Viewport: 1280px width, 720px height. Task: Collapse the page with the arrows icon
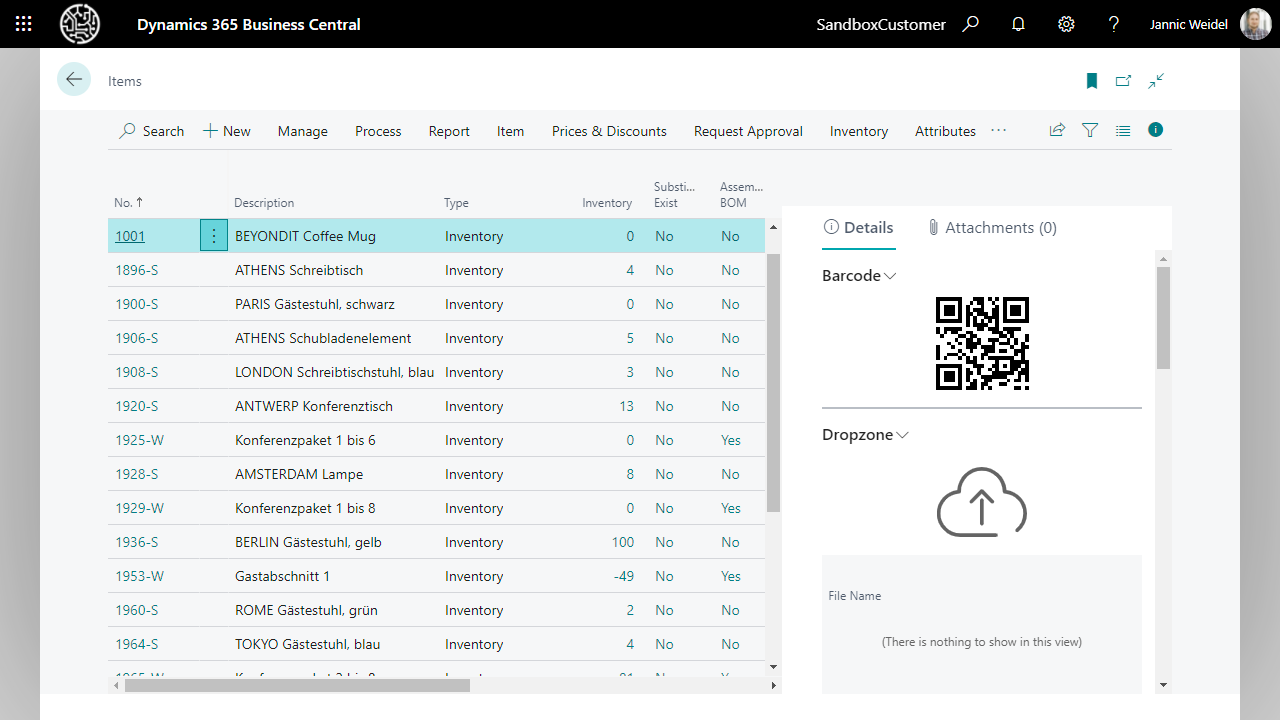click(1156, 81)
